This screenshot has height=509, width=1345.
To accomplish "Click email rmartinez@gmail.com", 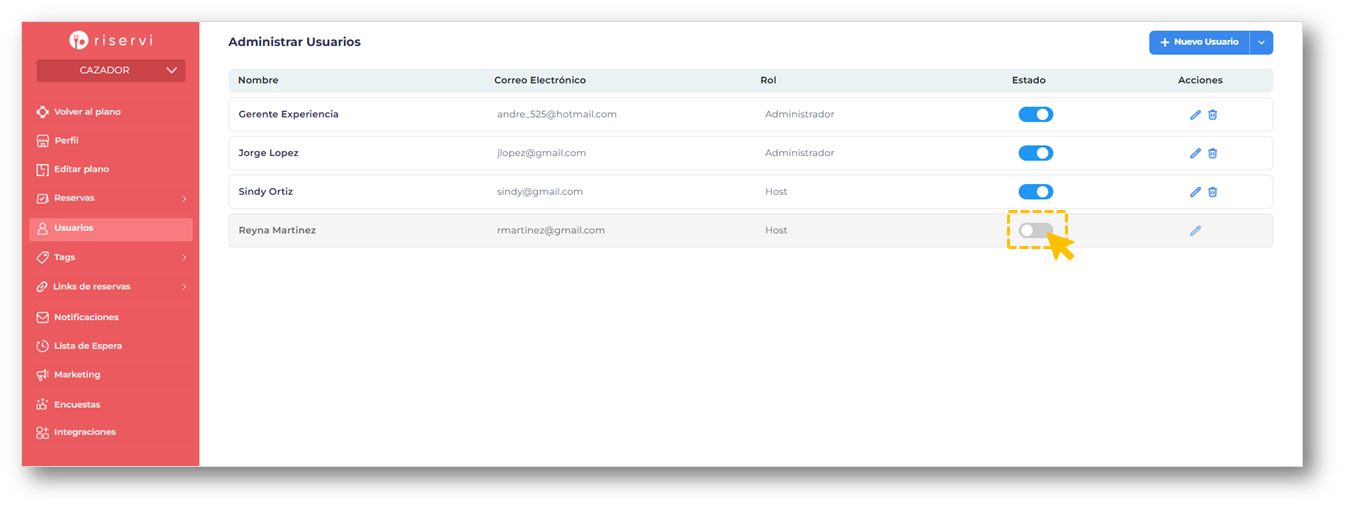I will tap(551, 230).
